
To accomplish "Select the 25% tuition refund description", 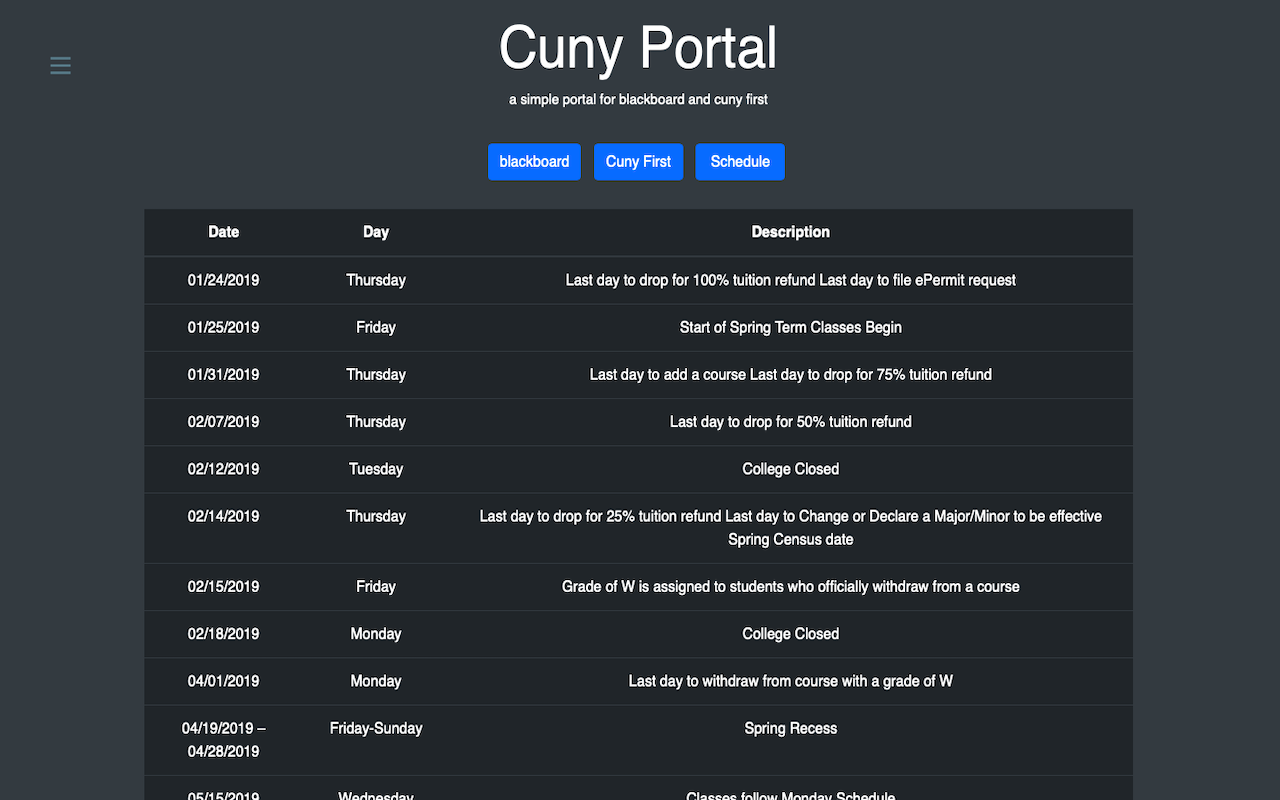I will pos(791,528).
